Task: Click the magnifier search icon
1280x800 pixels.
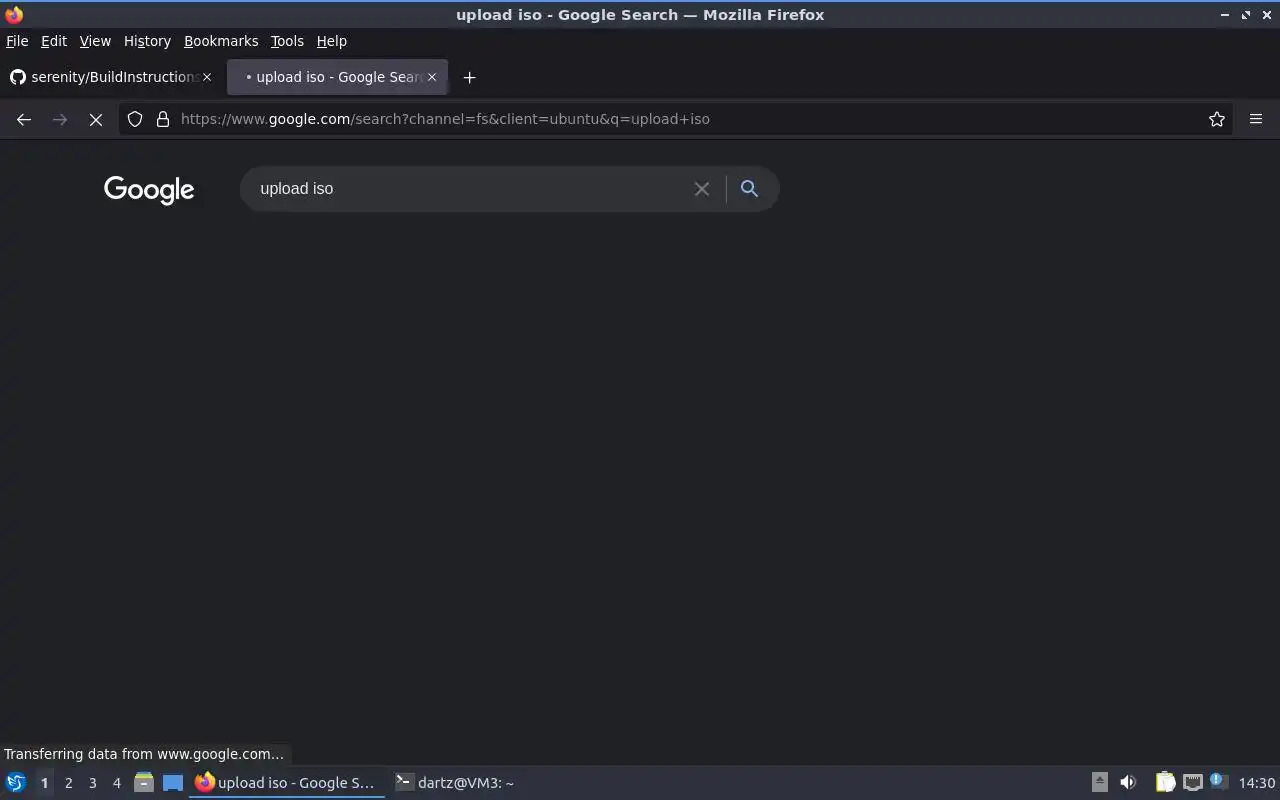Action: [x=749, y=188]
